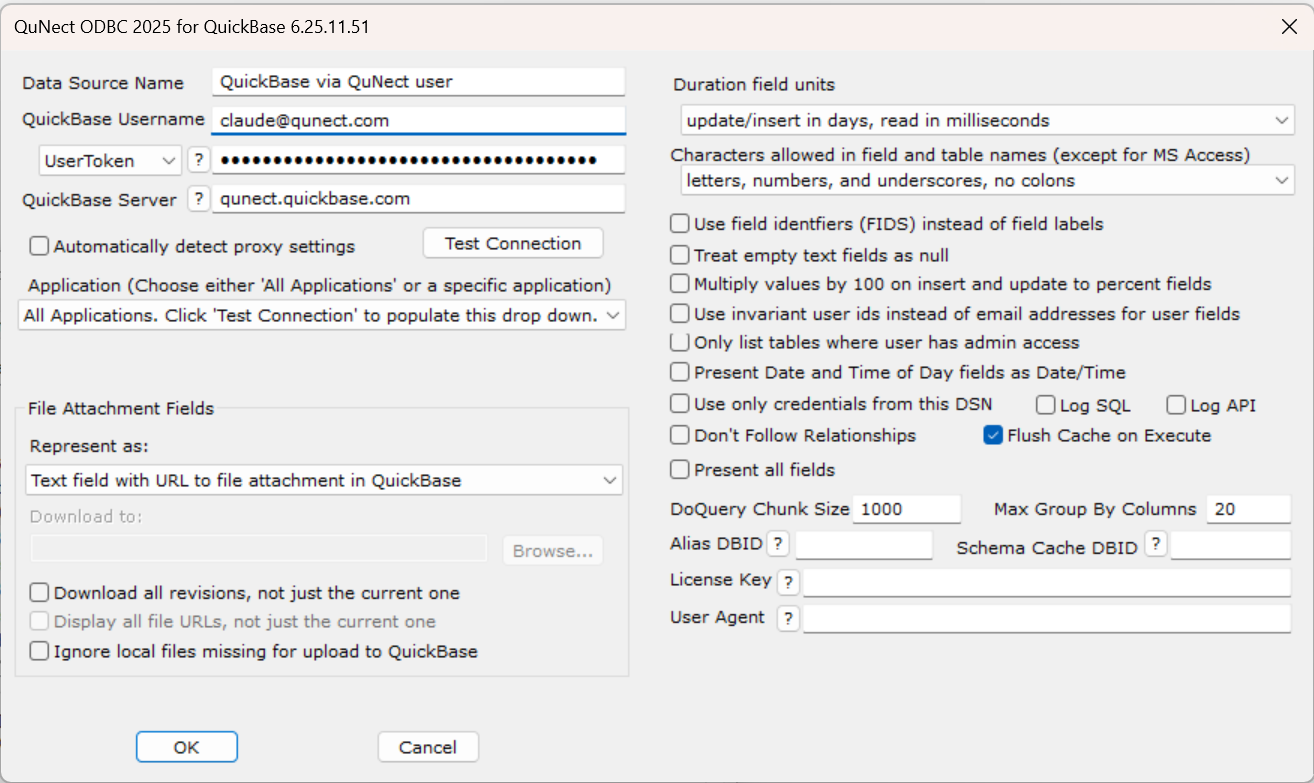Open the '?' help for Alias DBID
The image size is (1314, 783).
778,544
